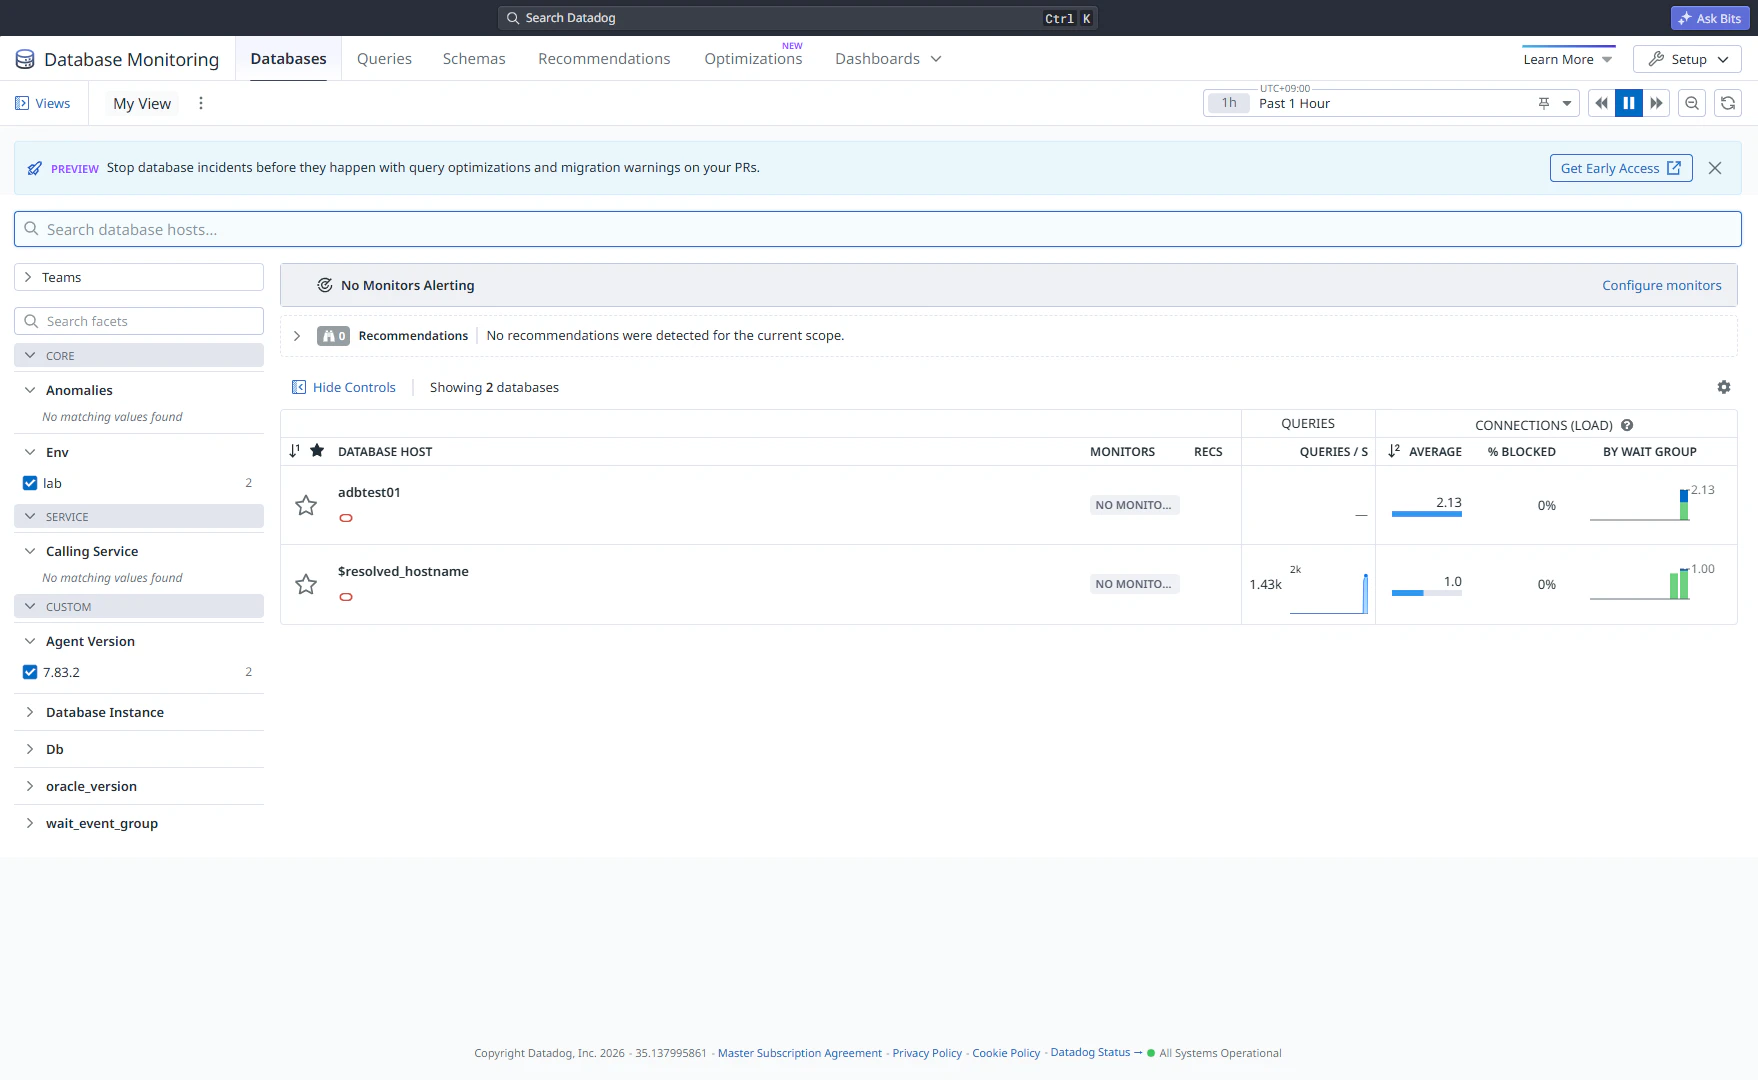The height and width of the screenshot is (1080, 1758).
Task: Focus the Search Datadog field
Action: point(798,18)
